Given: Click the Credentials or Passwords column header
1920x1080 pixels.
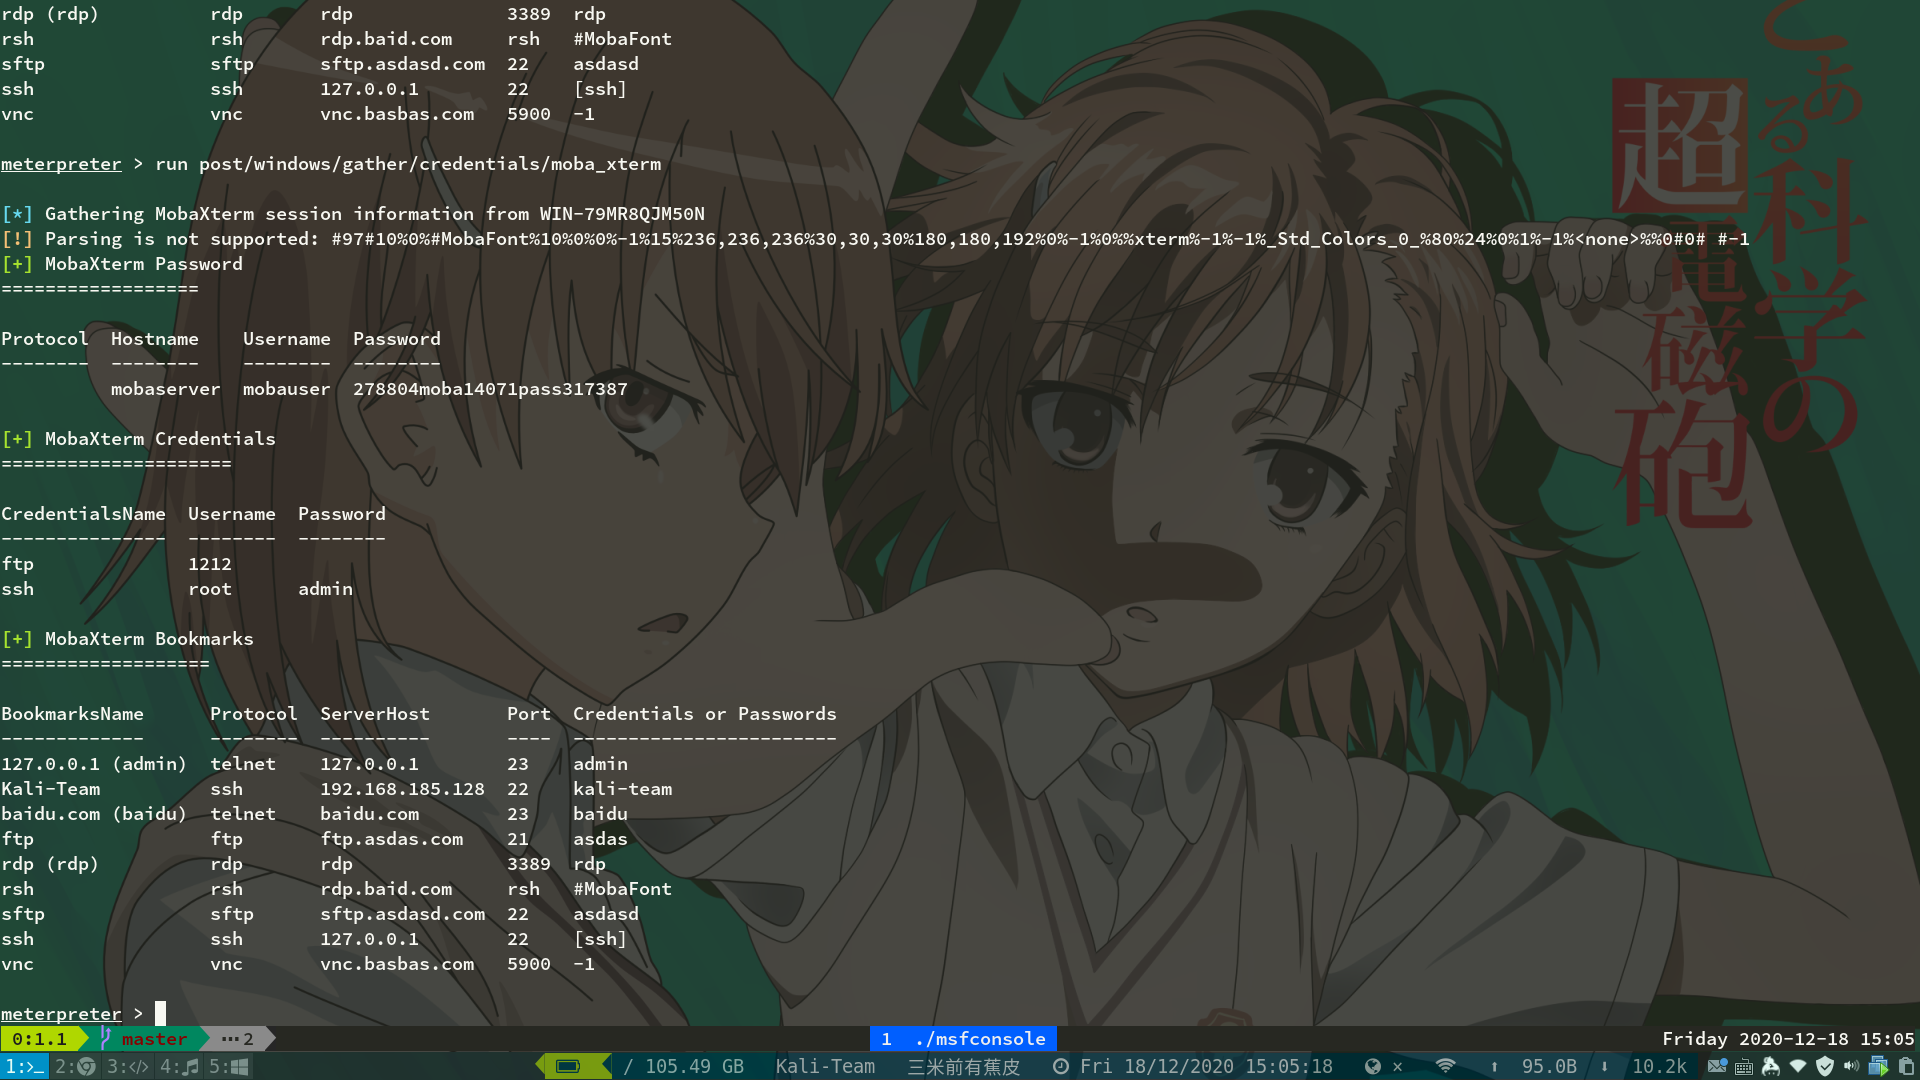Looking at the screenshot, I should coord(705,714).
